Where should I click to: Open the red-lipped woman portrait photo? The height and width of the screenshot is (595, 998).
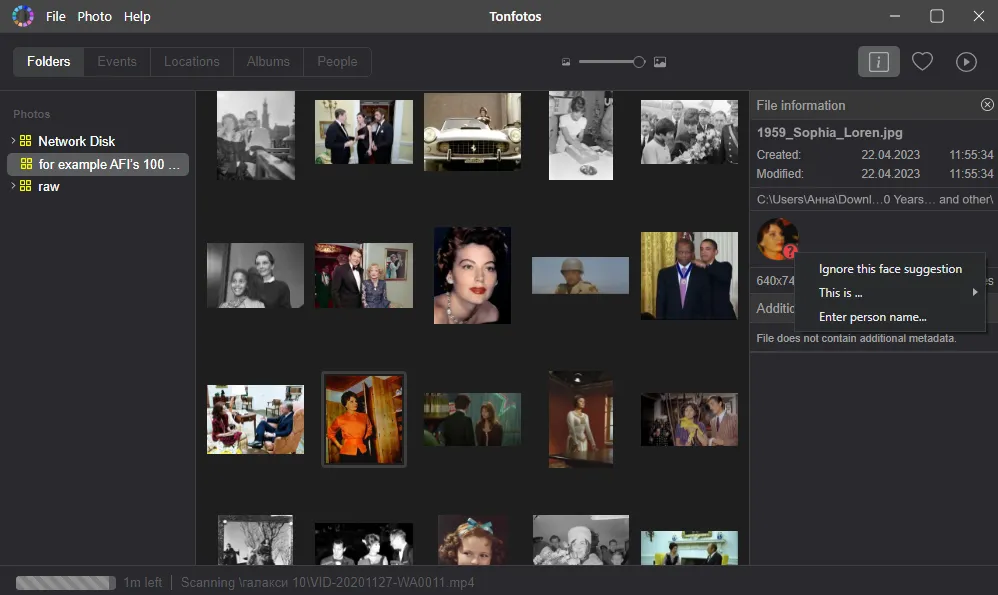point(472,276)
